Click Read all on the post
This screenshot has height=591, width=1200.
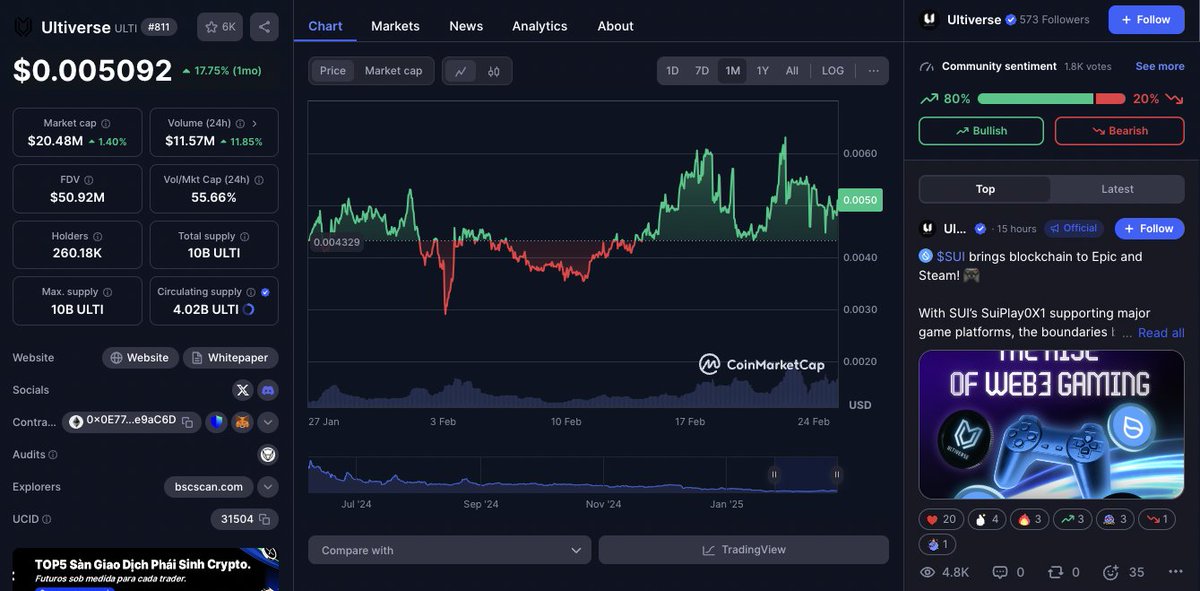[1161, 333]
